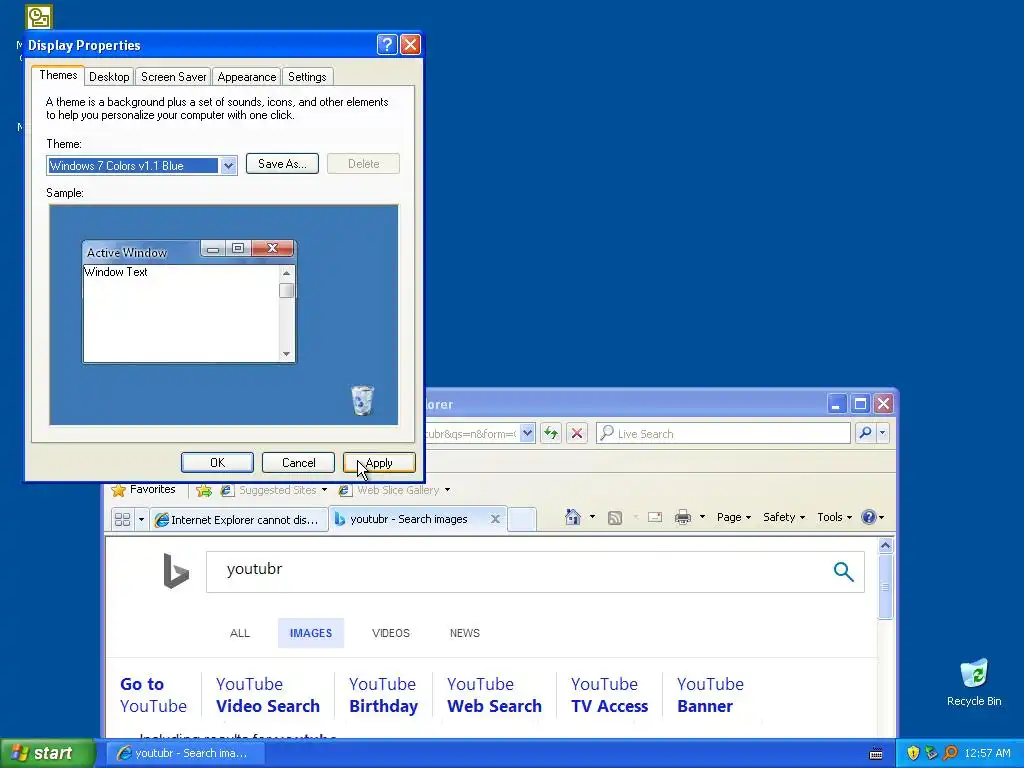The width and height of the screenshot is (1024, 768).
Task: Click the IE vertical scrollbar thumb
Action: click(886, 586)
